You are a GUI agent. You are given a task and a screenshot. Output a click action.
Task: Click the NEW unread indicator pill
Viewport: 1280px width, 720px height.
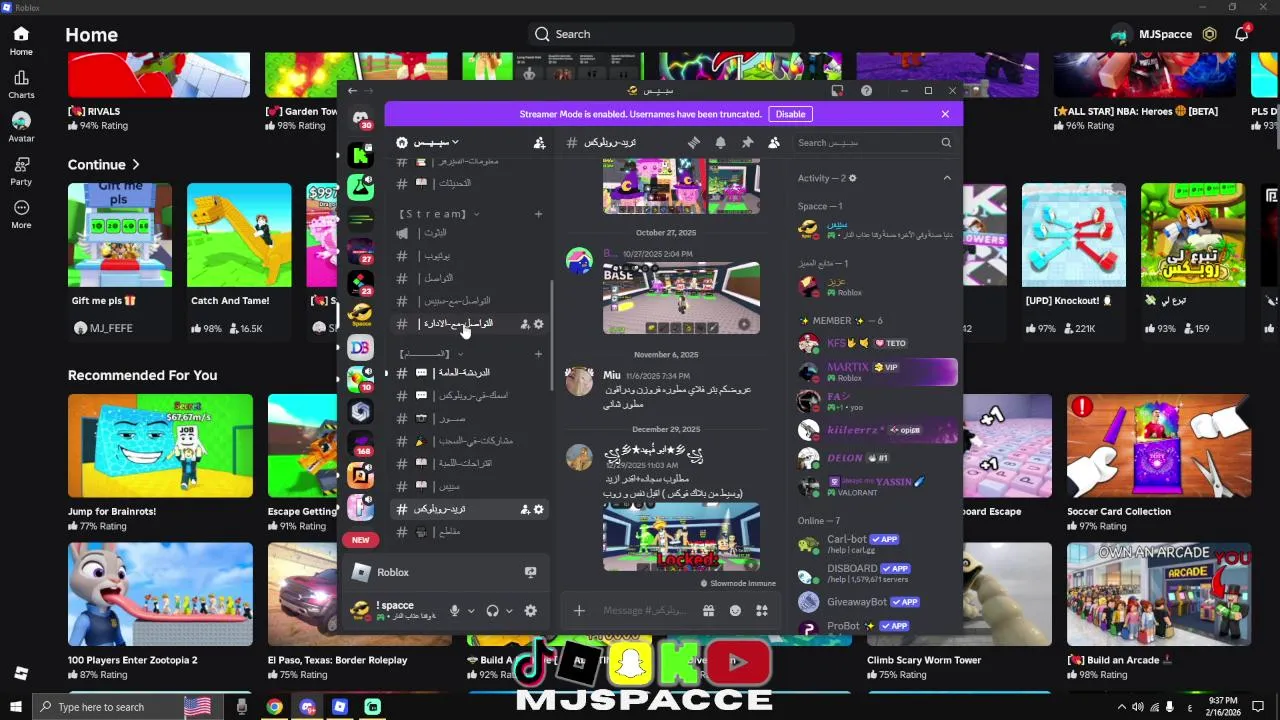pos(360,540)
